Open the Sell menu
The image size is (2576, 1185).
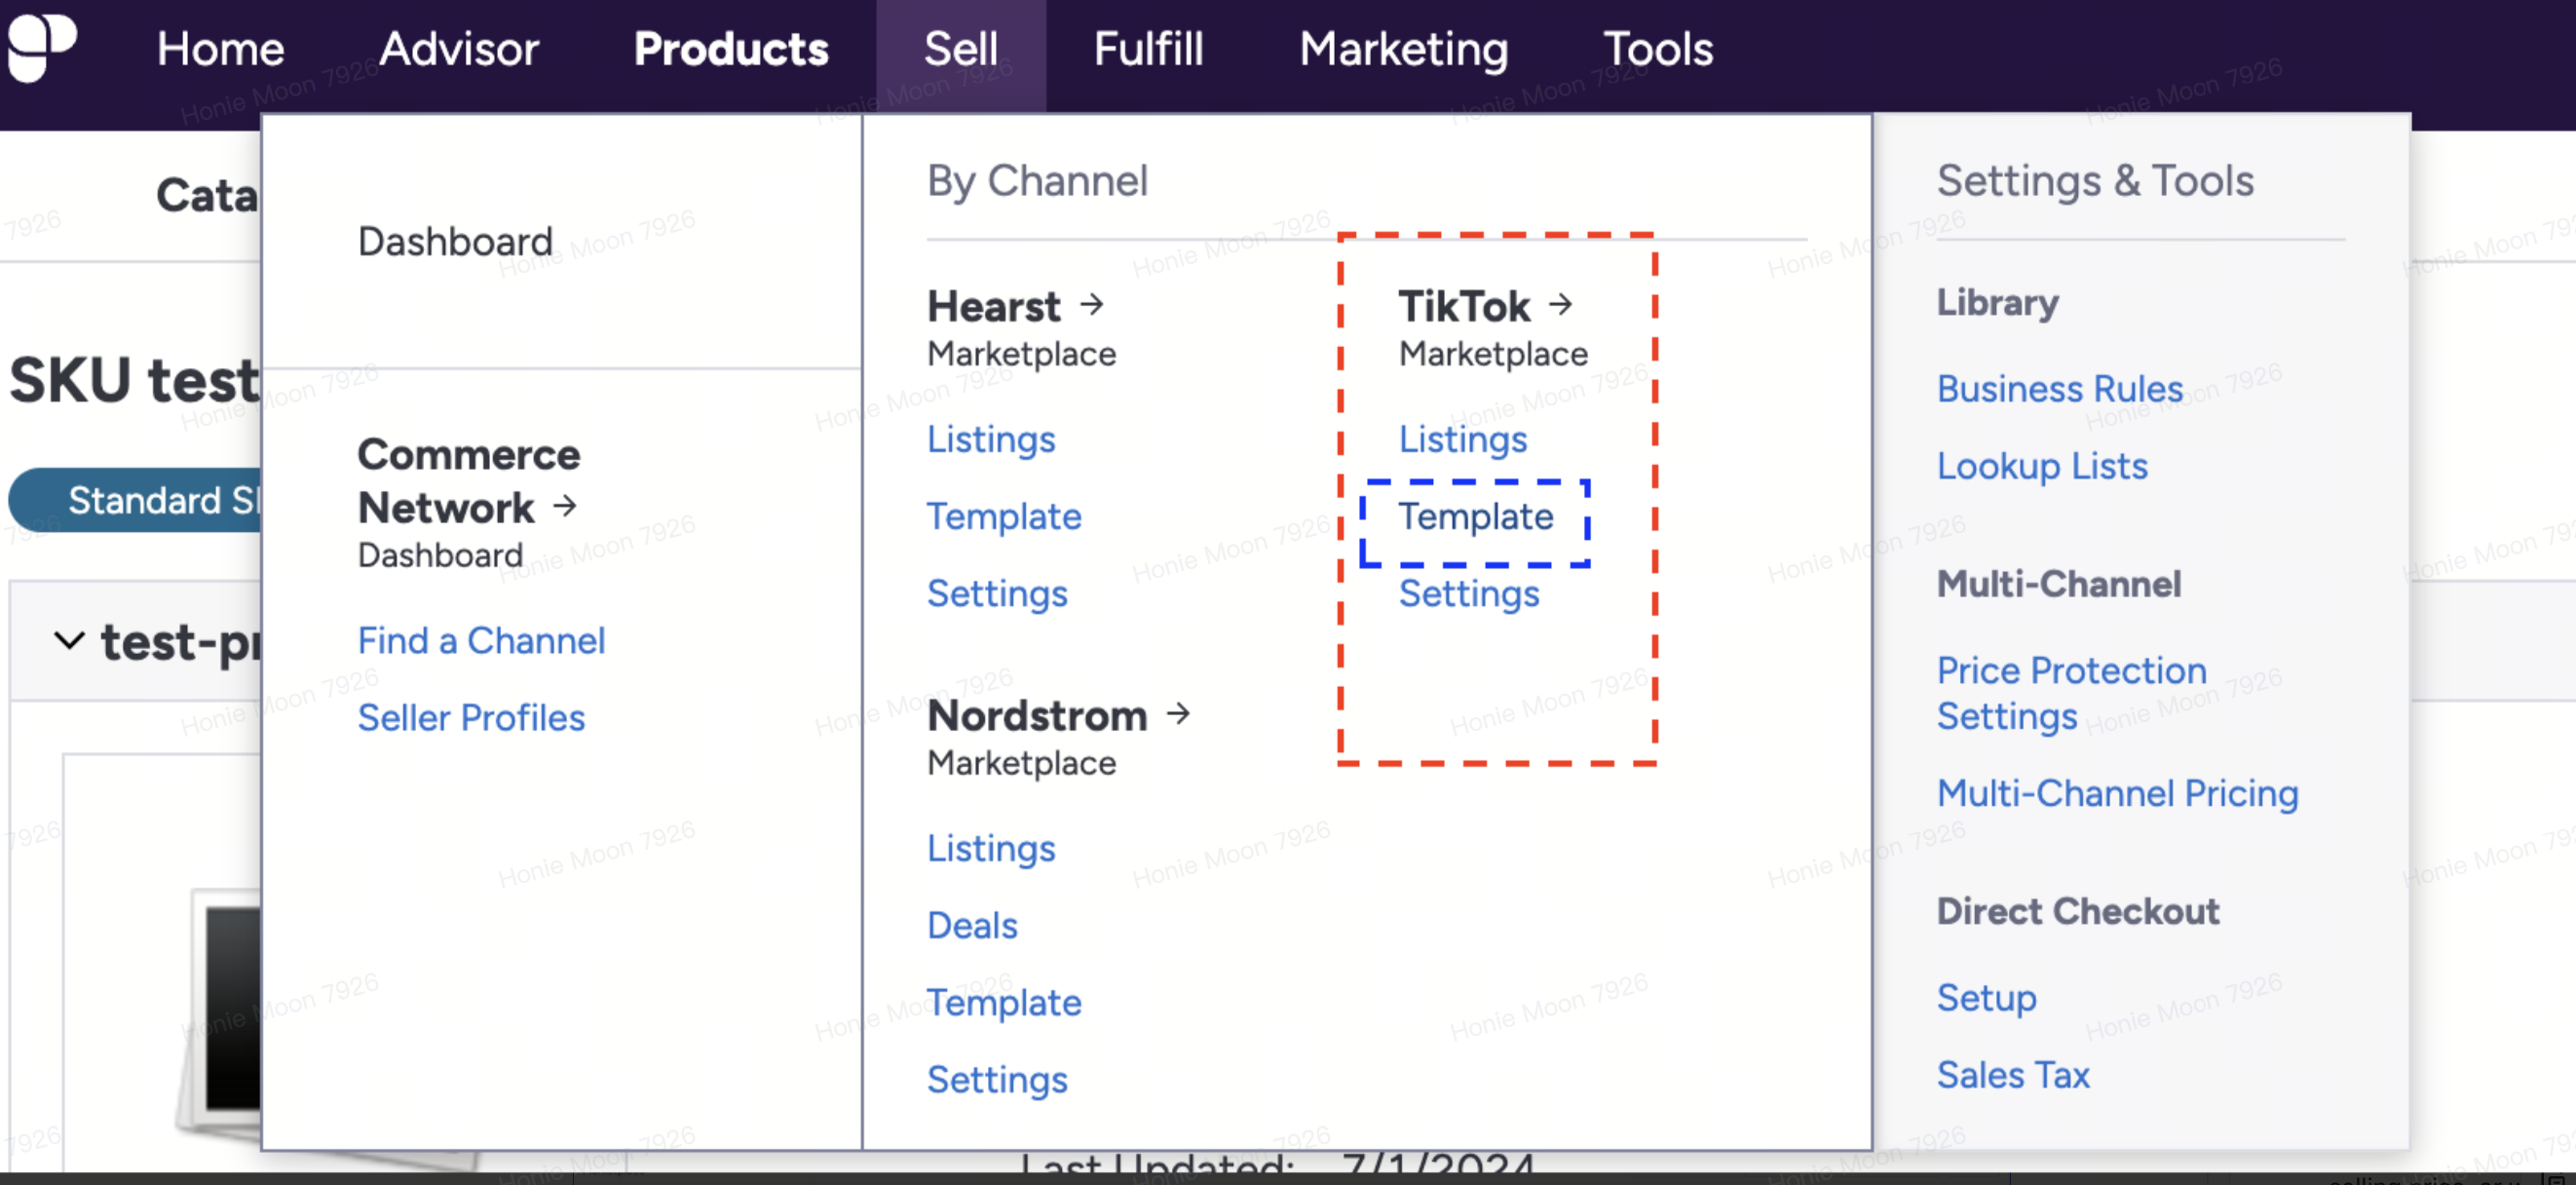[x=960, y=49]
